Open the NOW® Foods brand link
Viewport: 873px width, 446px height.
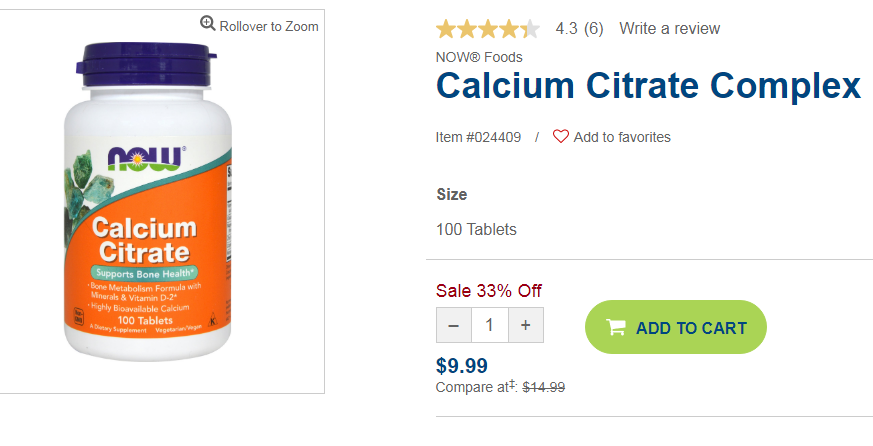[479, 57]
